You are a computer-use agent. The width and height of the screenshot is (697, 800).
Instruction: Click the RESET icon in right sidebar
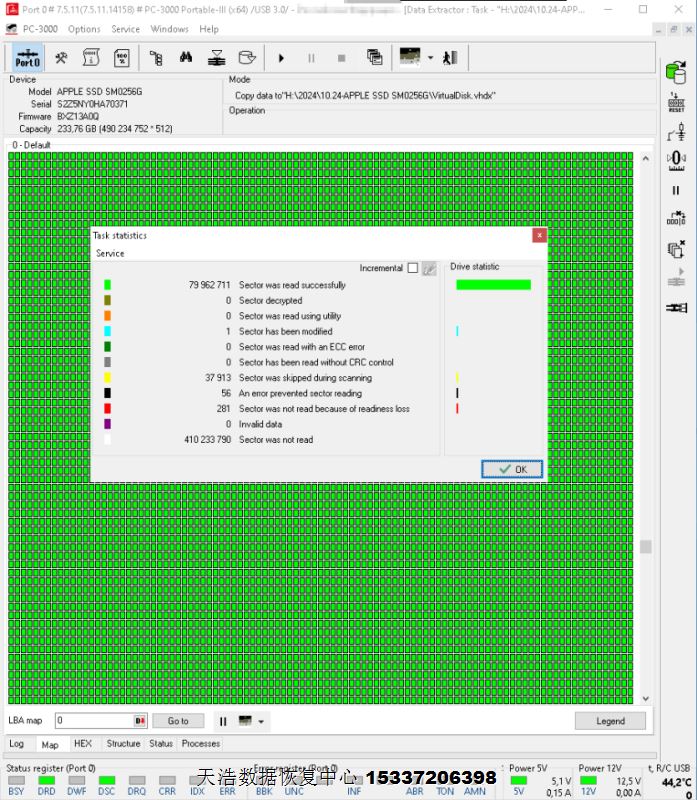pyautogui.click(x=676, y=101)
